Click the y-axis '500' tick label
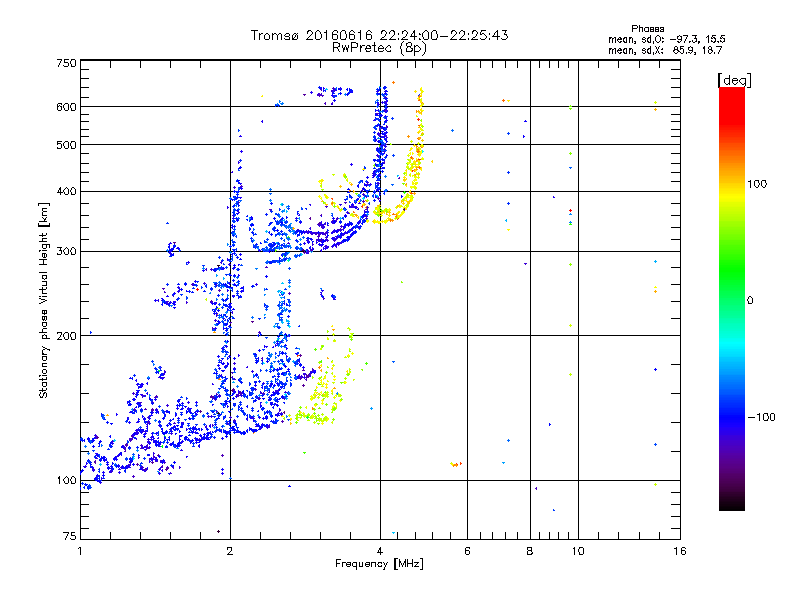The image size is (800, 600). tap(66, 145)
